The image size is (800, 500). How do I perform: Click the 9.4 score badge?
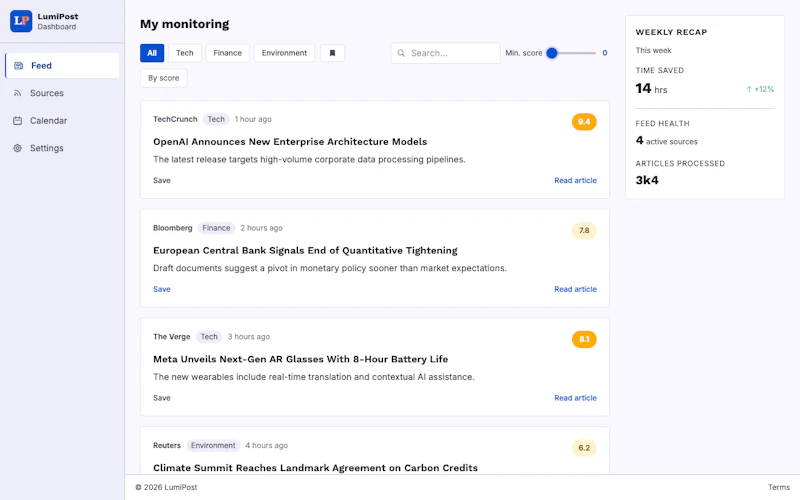pyautogui.click(x=584, y=122)
